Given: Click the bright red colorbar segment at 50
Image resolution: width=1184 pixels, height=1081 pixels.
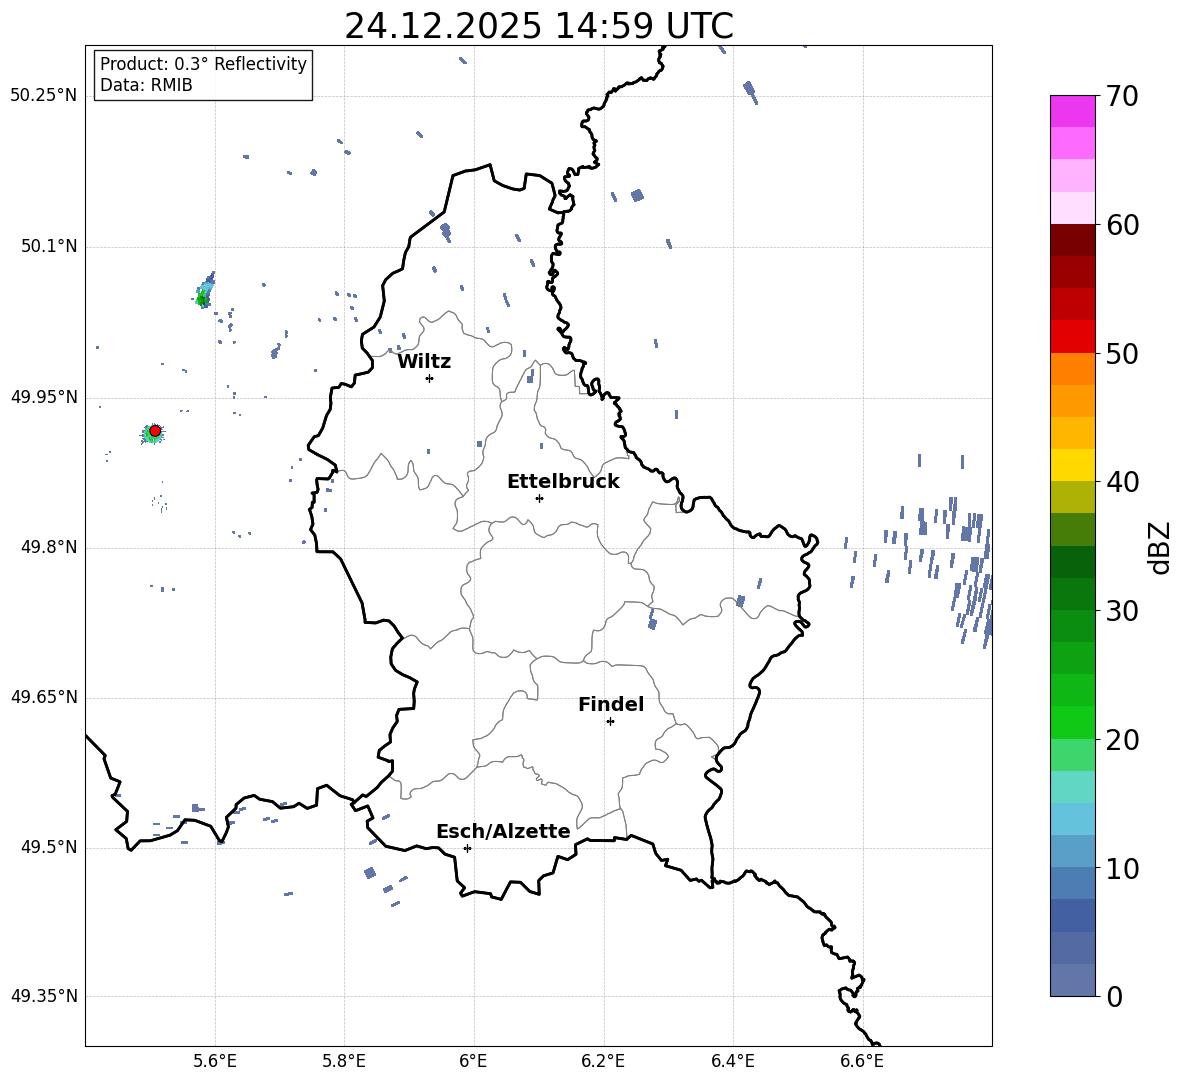Looking at the screenshot, I should point(1072,337).
